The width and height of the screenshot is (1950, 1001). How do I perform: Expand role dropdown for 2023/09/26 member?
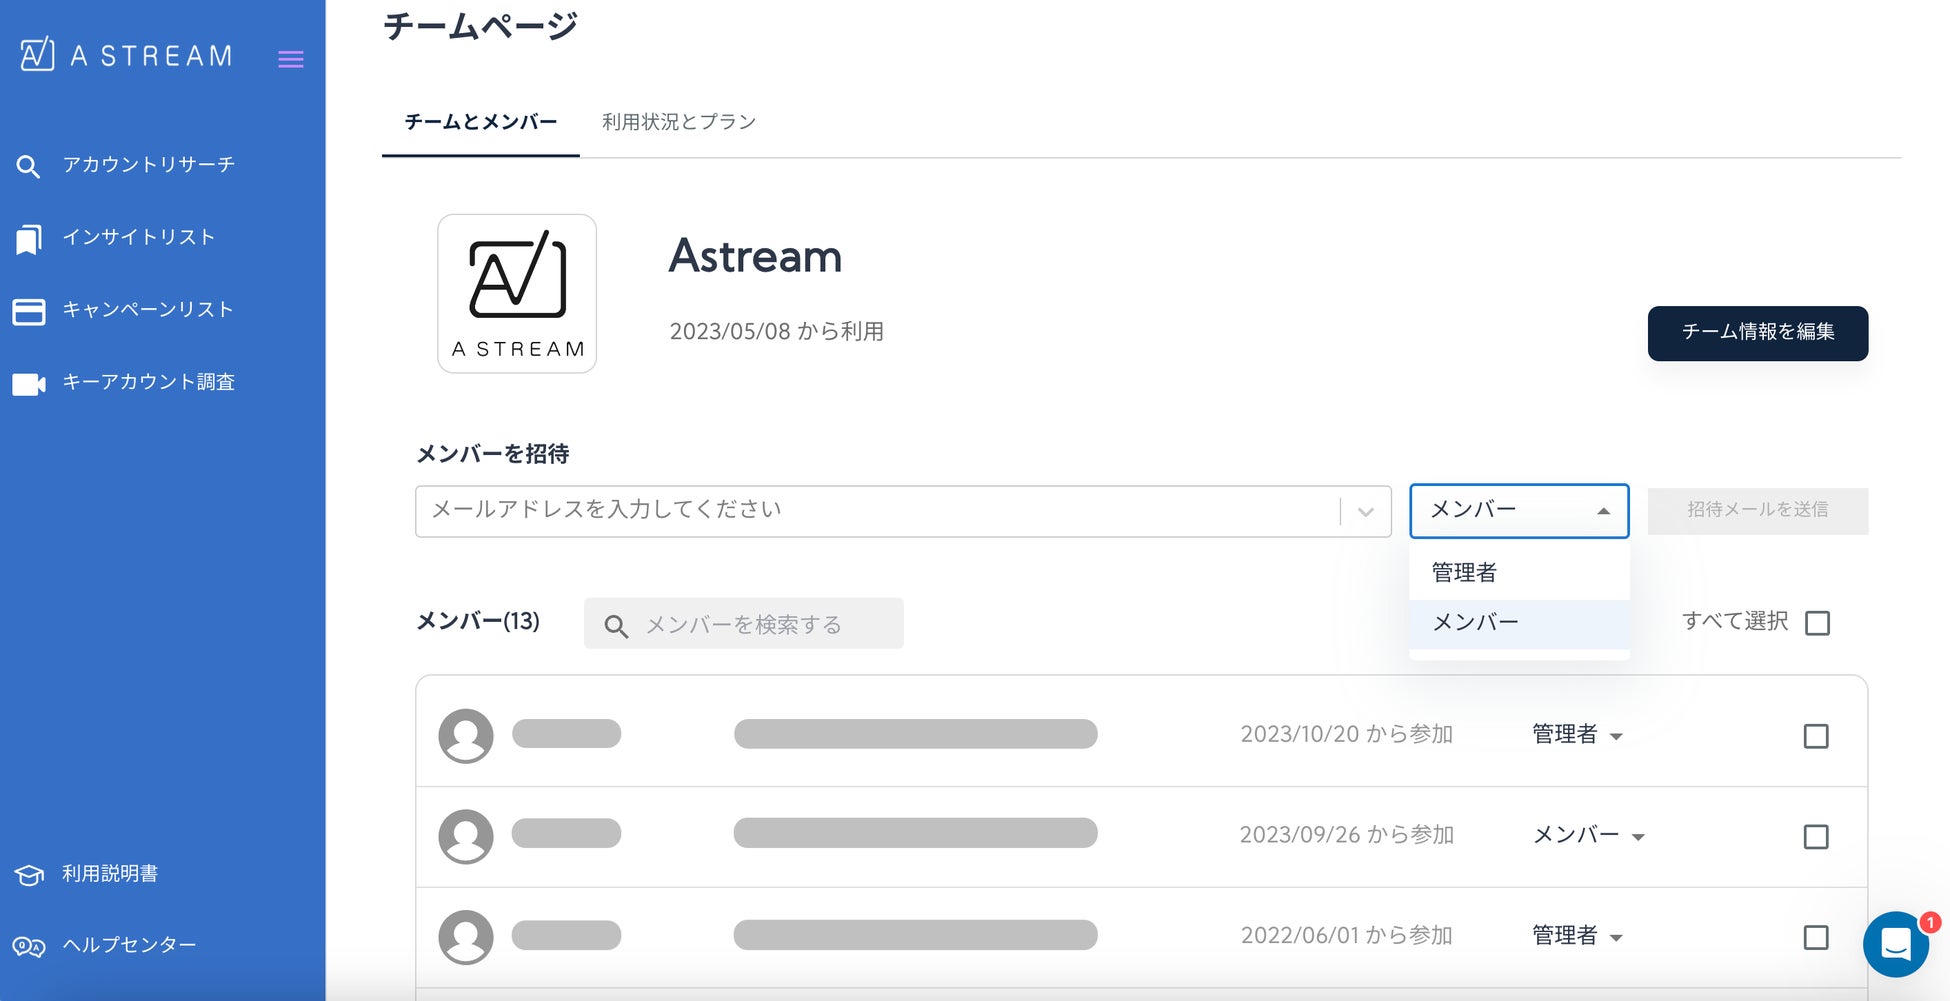coord(1589,835)
